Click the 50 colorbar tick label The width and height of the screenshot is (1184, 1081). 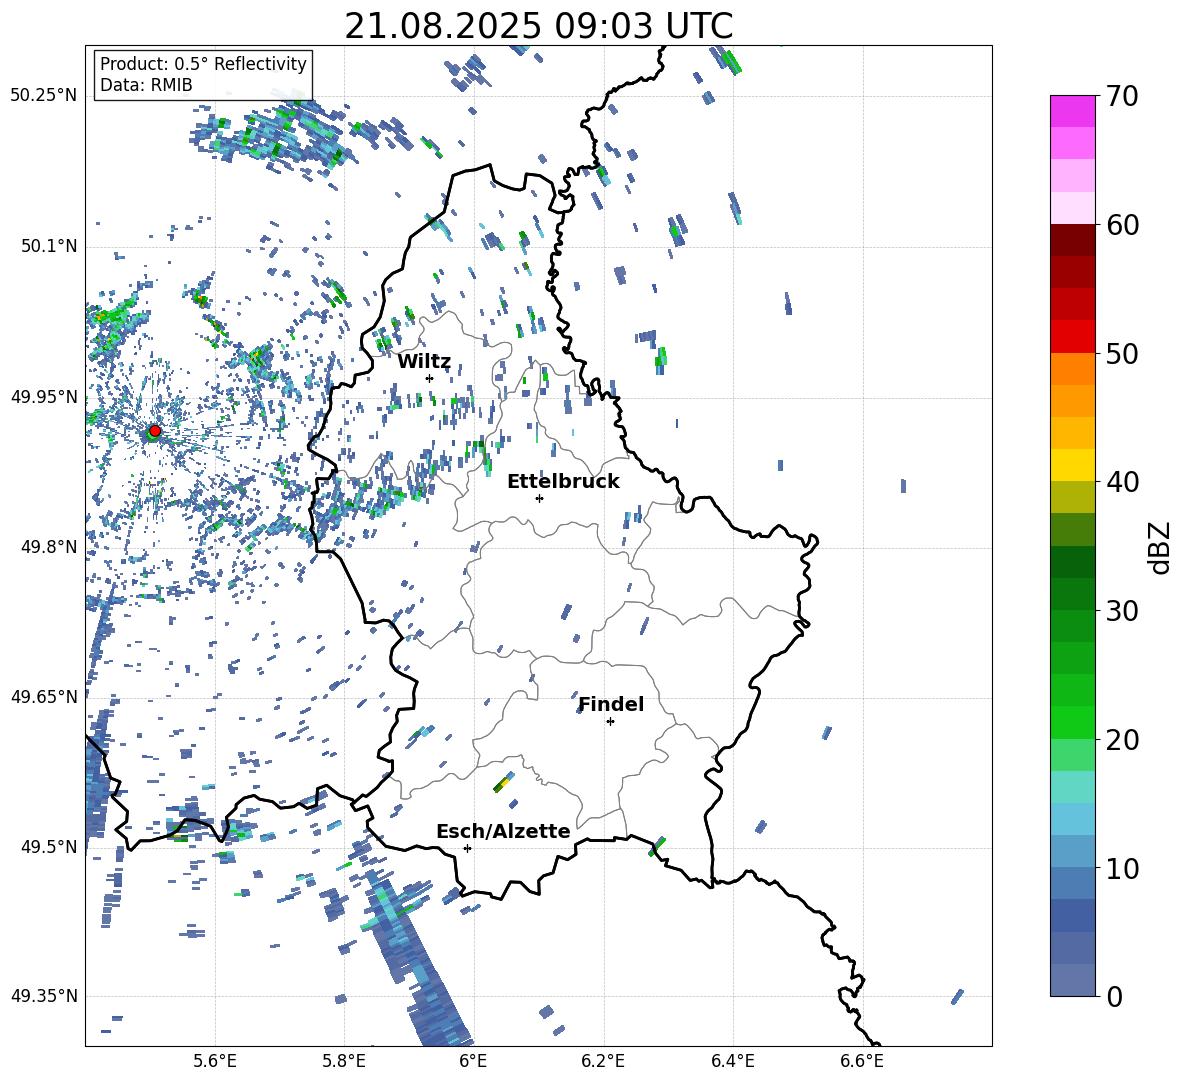1122,354
